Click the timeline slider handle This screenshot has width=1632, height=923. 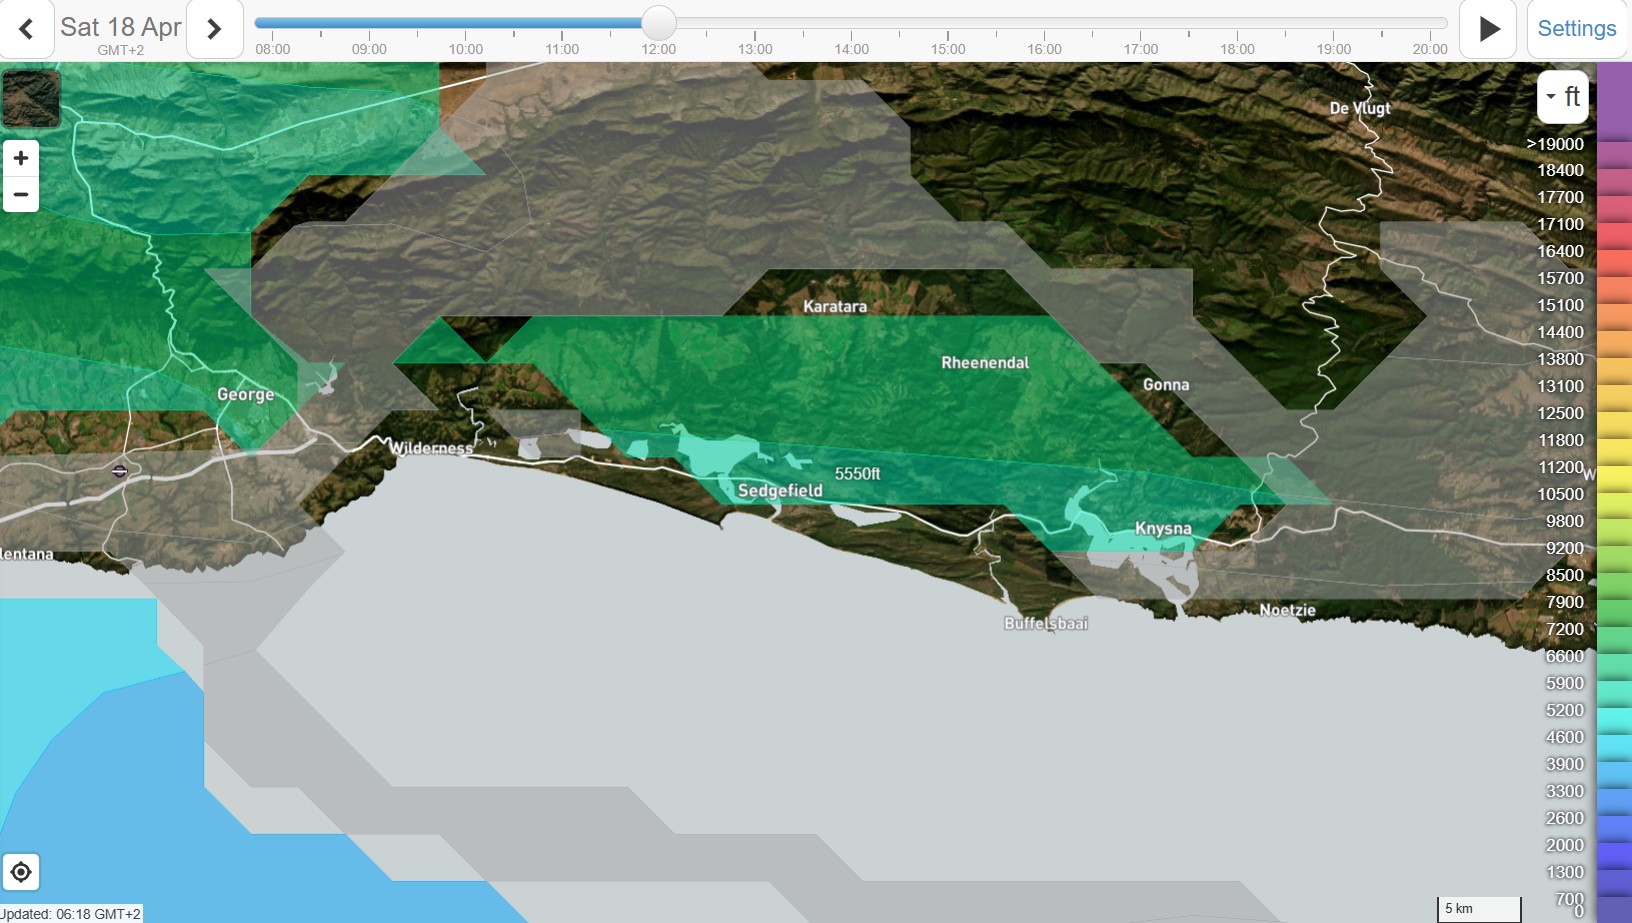pos(658,23)
